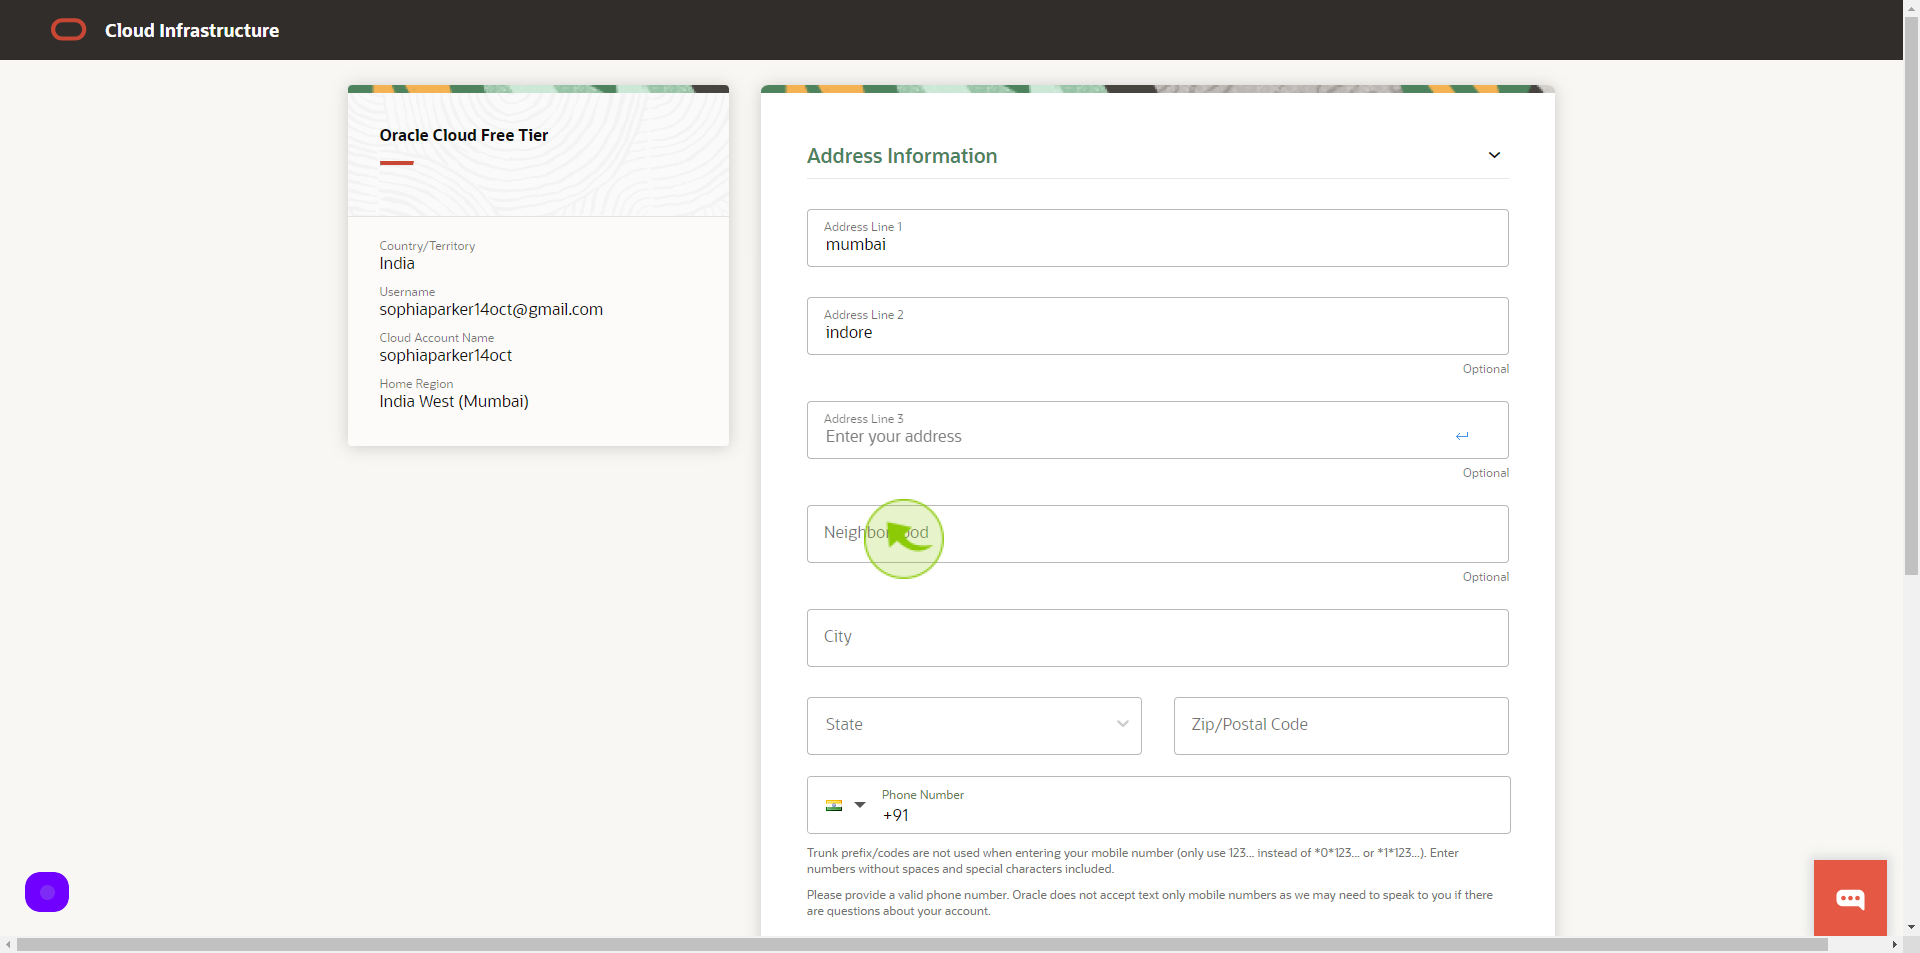Image resolution: width=1920 pixels, height=953 pixels.
Task: Click the Address Line 1 field
Action: [x=1158, y=238]
